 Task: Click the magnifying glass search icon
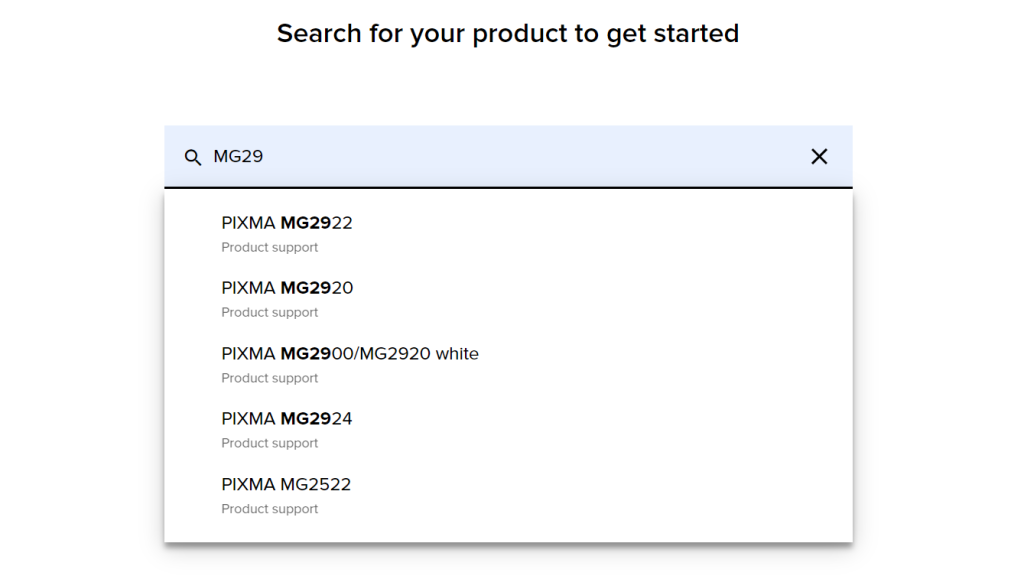(x=193, y=157)
